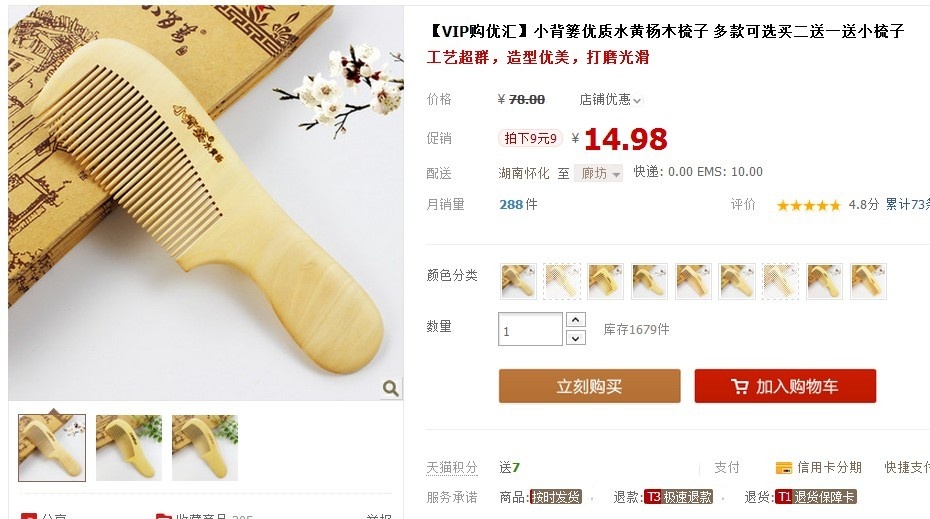Select the last comb color option
This screenshot has height=519, width=930.
868,281
